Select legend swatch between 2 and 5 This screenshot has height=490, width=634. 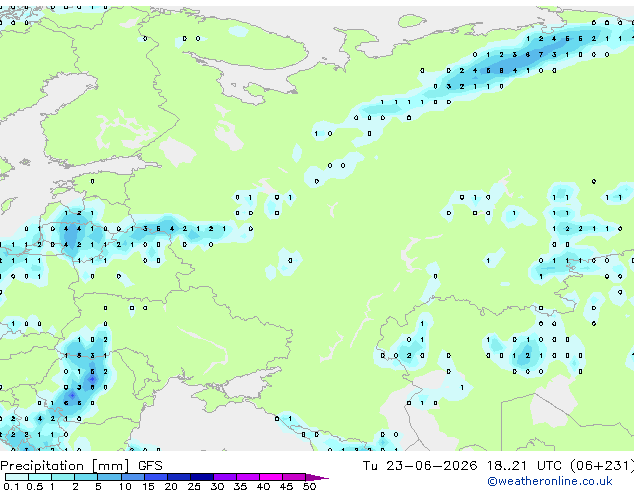[86, 477]
